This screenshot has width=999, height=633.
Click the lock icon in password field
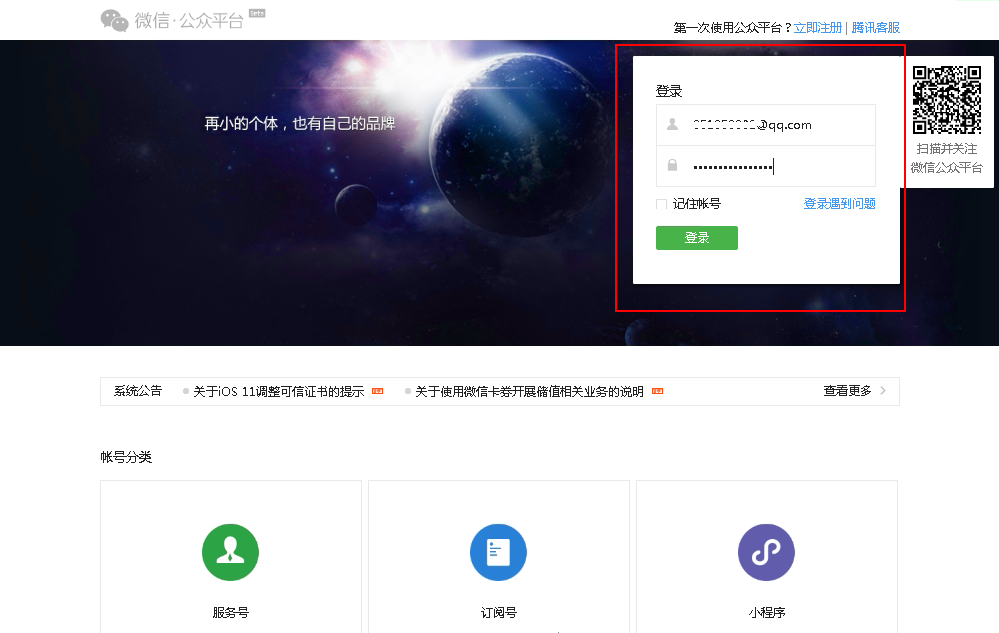pos(672,166)
